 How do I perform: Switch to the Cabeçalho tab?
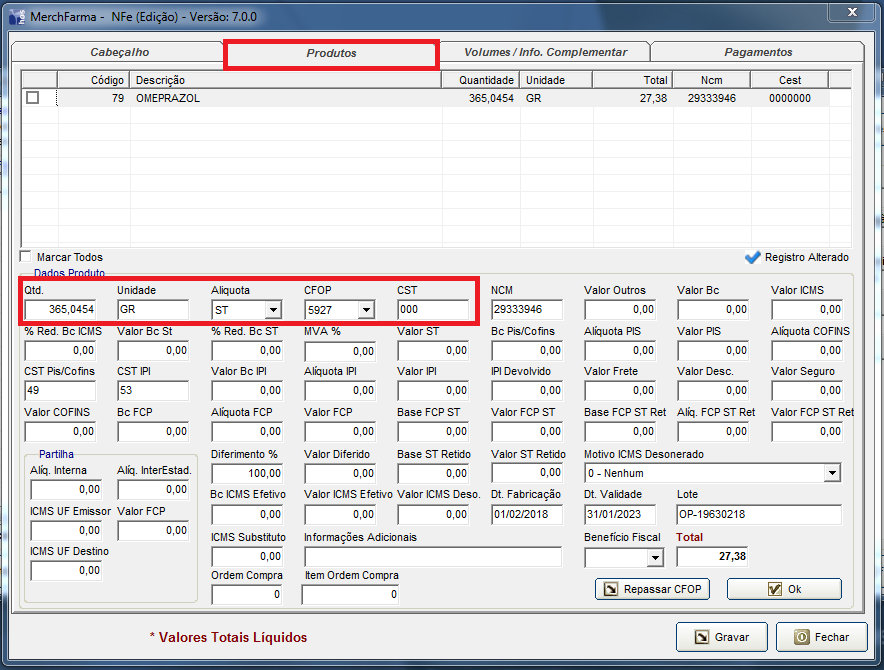point(119,52)
